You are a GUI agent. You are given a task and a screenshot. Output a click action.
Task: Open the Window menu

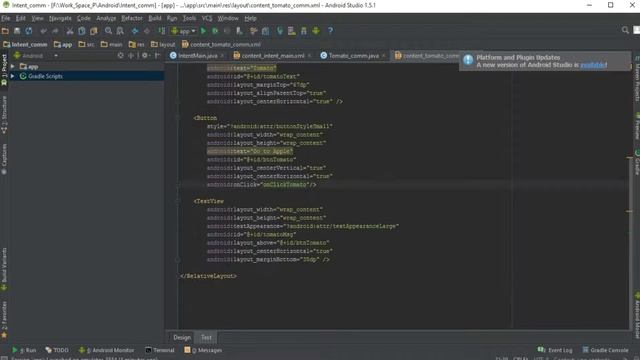(x=228, y=18)
